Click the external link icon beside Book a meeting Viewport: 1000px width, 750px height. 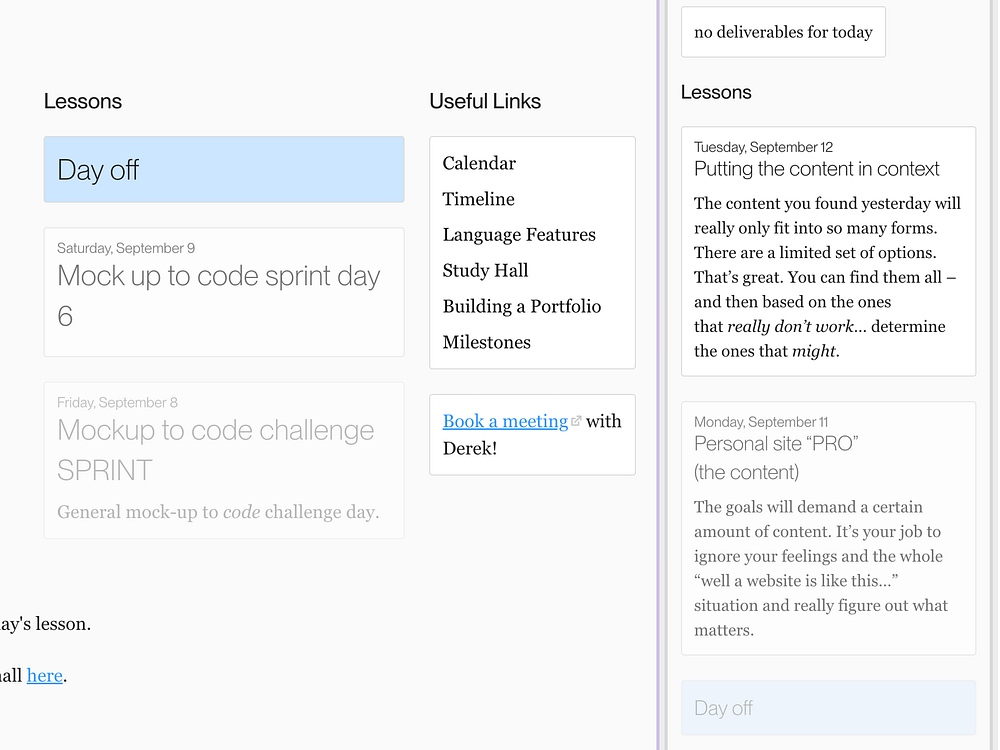(x=576, y=422)
